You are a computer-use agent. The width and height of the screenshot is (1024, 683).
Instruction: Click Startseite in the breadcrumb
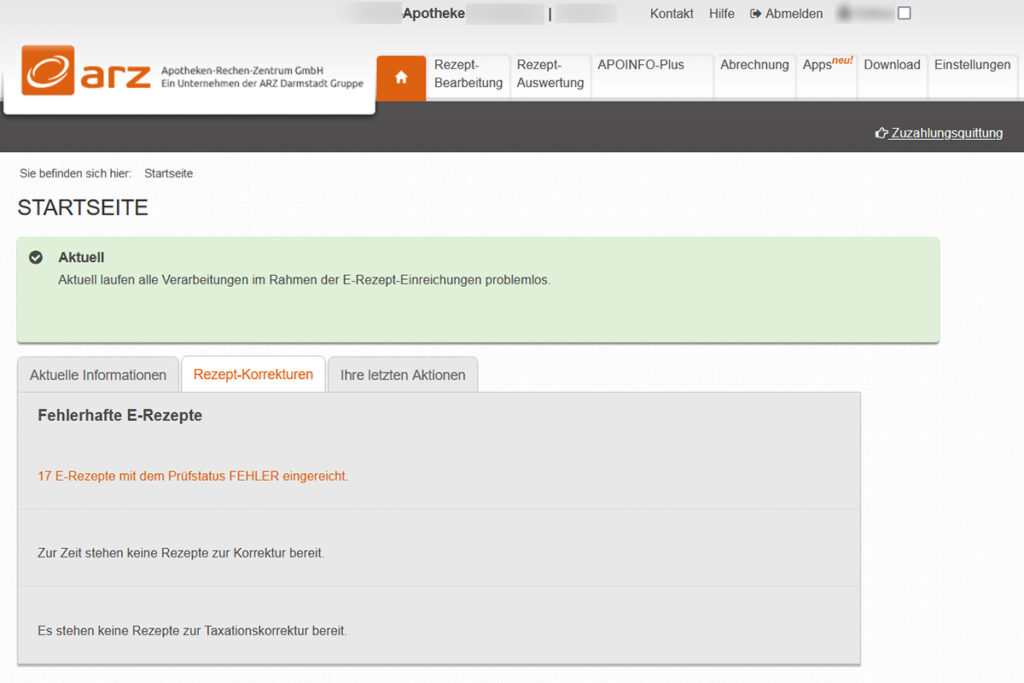tap(168, 174)
